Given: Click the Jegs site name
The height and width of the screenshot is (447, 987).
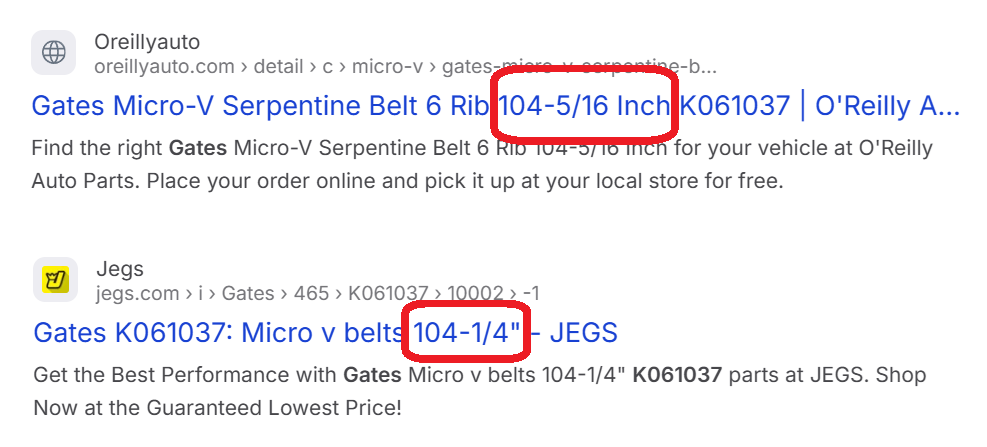Looking at the screenshot, I should [x=120, y=268].
